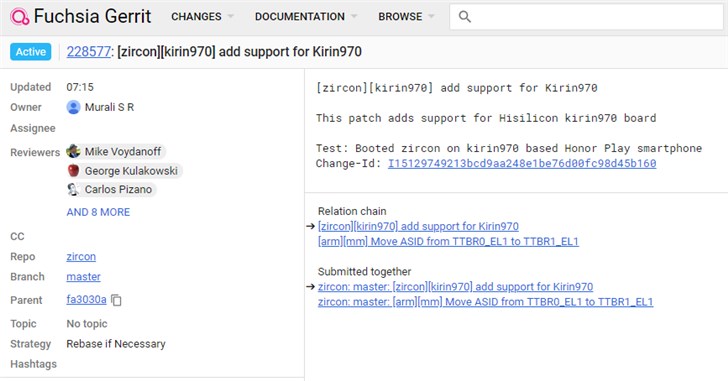Click the CC label
Viewport: 728px width, 381px height.
point(17,236)
